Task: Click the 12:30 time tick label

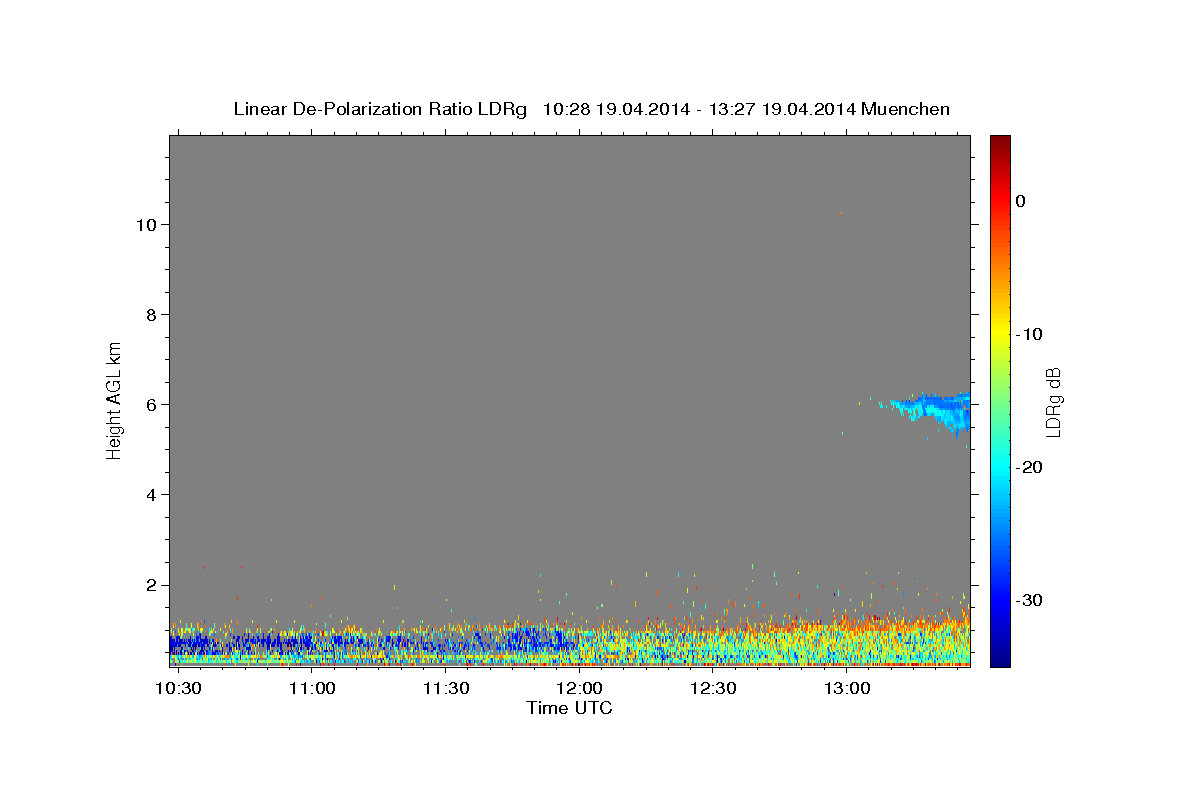Action: coord(713,689)
